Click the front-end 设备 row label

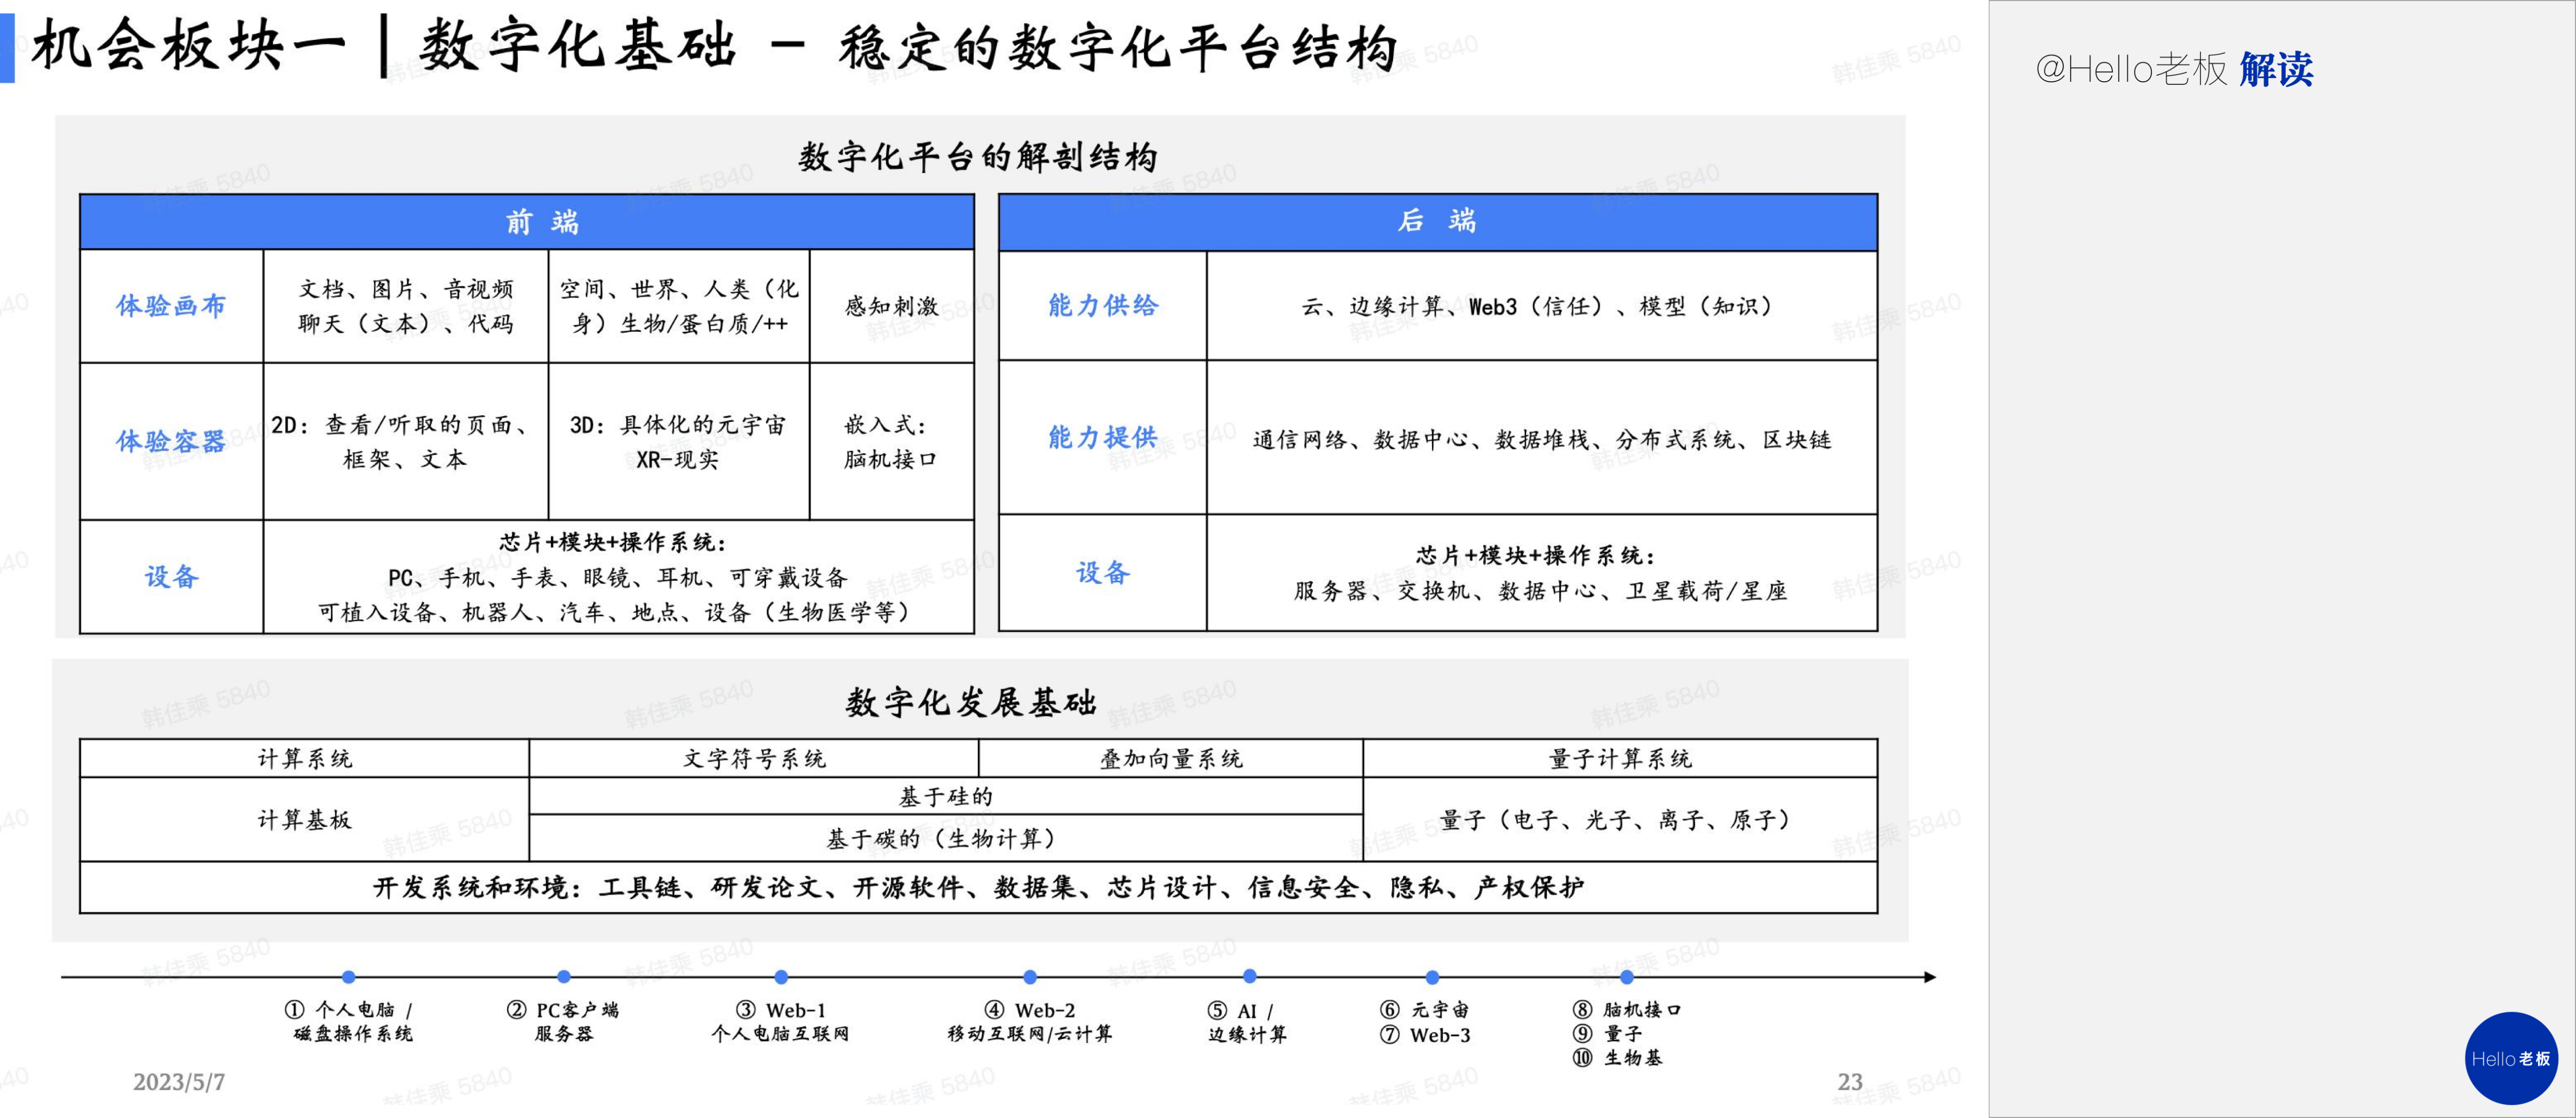[171, 576]
